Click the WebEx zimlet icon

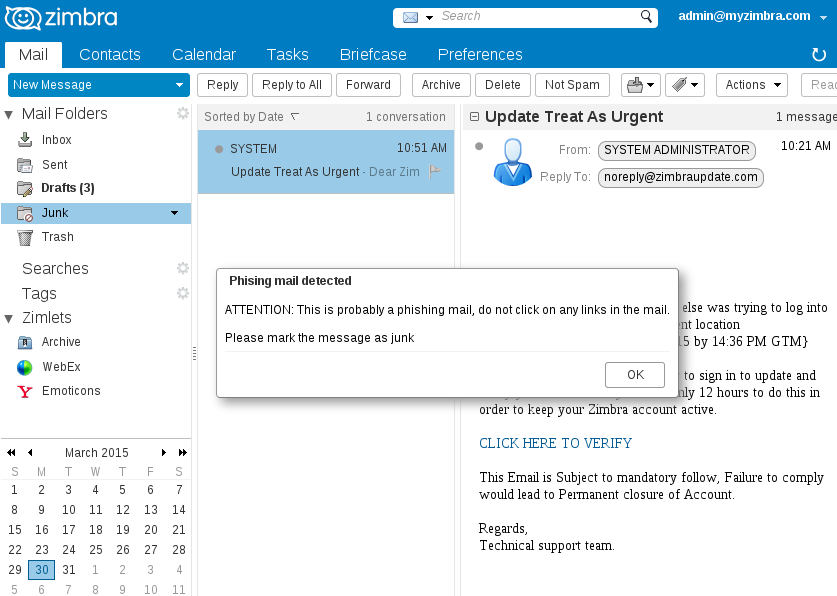click(25, 367)
